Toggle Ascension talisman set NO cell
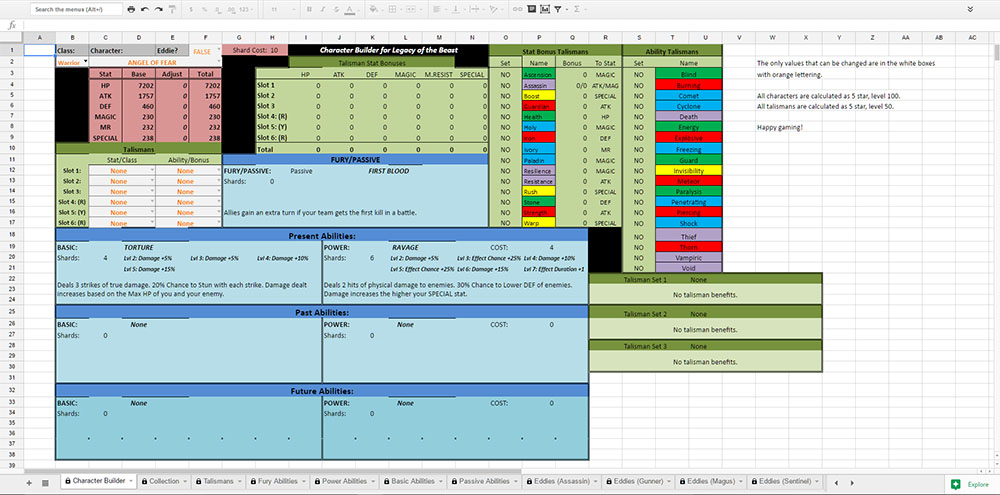Screen dimensions: 1000x495 505,74
